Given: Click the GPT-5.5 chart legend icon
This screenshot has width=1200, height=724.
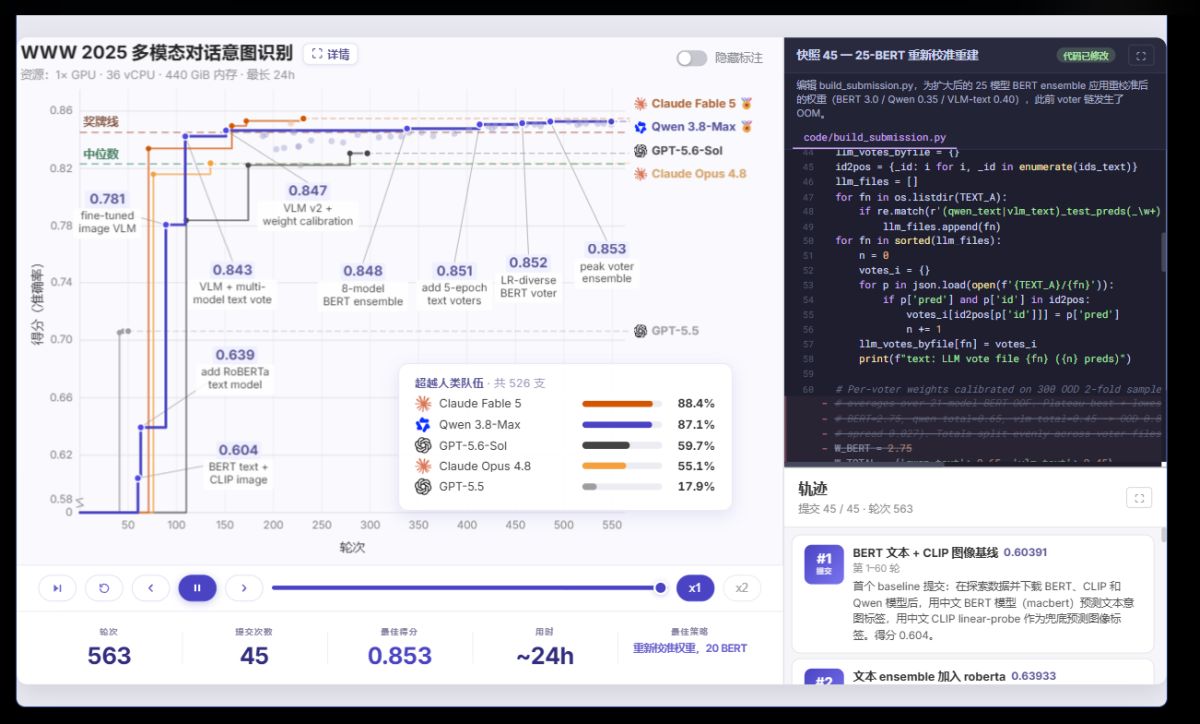Looking at the screenshot, I should [x=641, y=331].
